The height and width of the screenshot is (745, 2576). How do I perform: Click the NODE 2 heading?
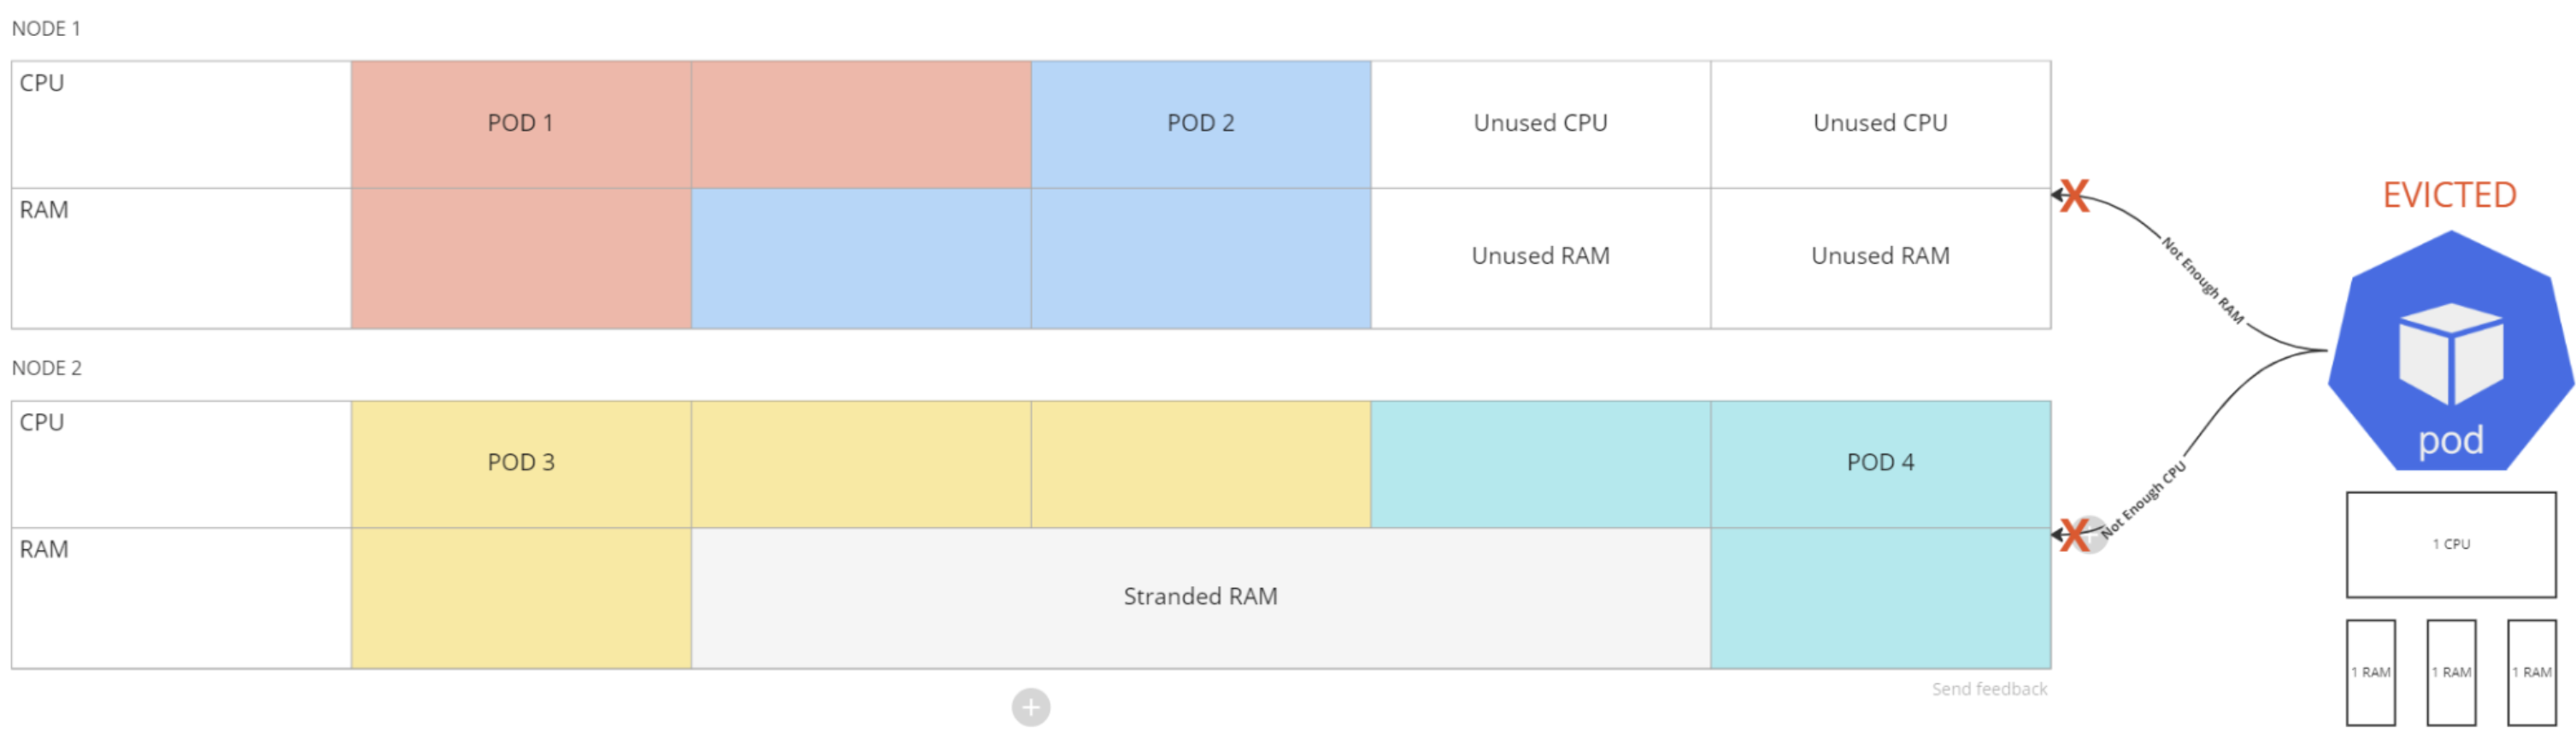47,368
